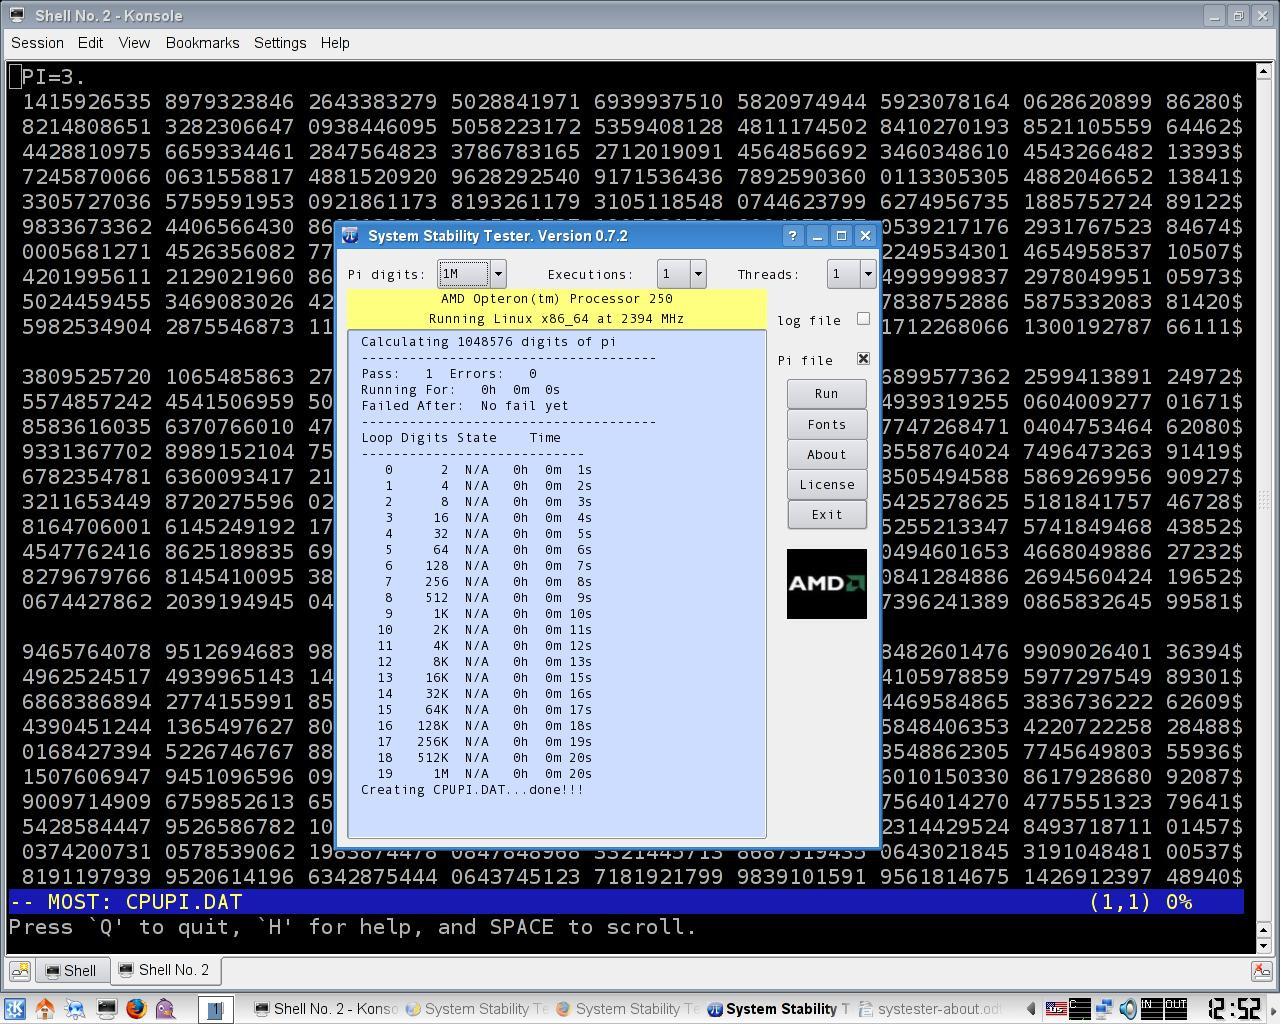Click the 12:52 clock in the panel

[1233, 1008]
